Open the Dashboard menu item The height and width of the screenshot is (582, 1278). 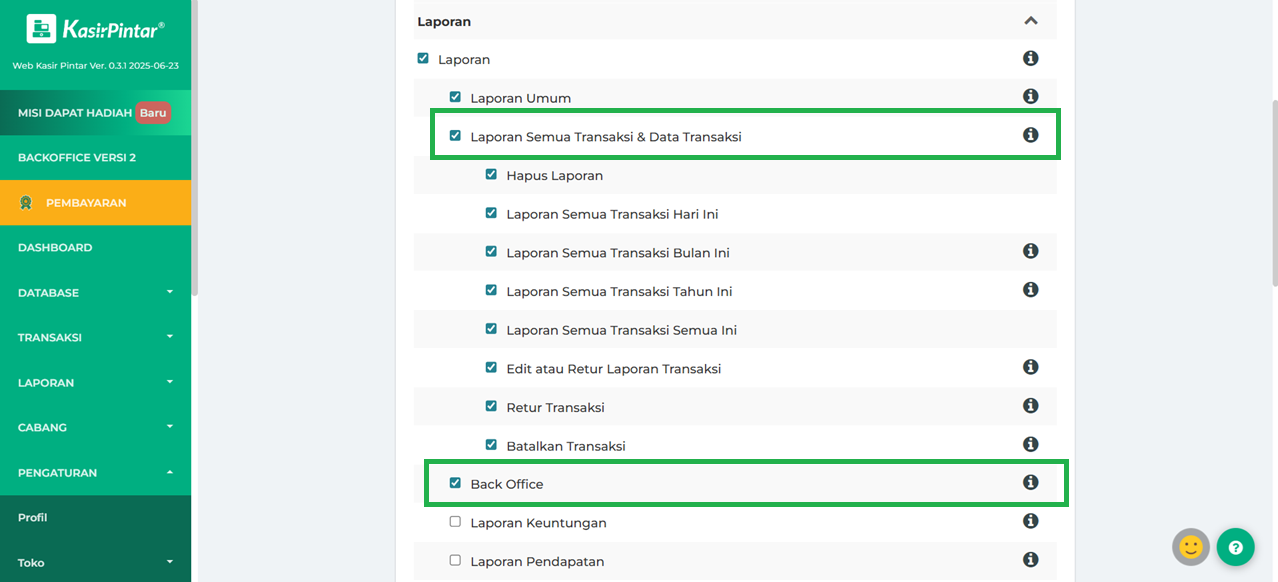coord(55,248)
